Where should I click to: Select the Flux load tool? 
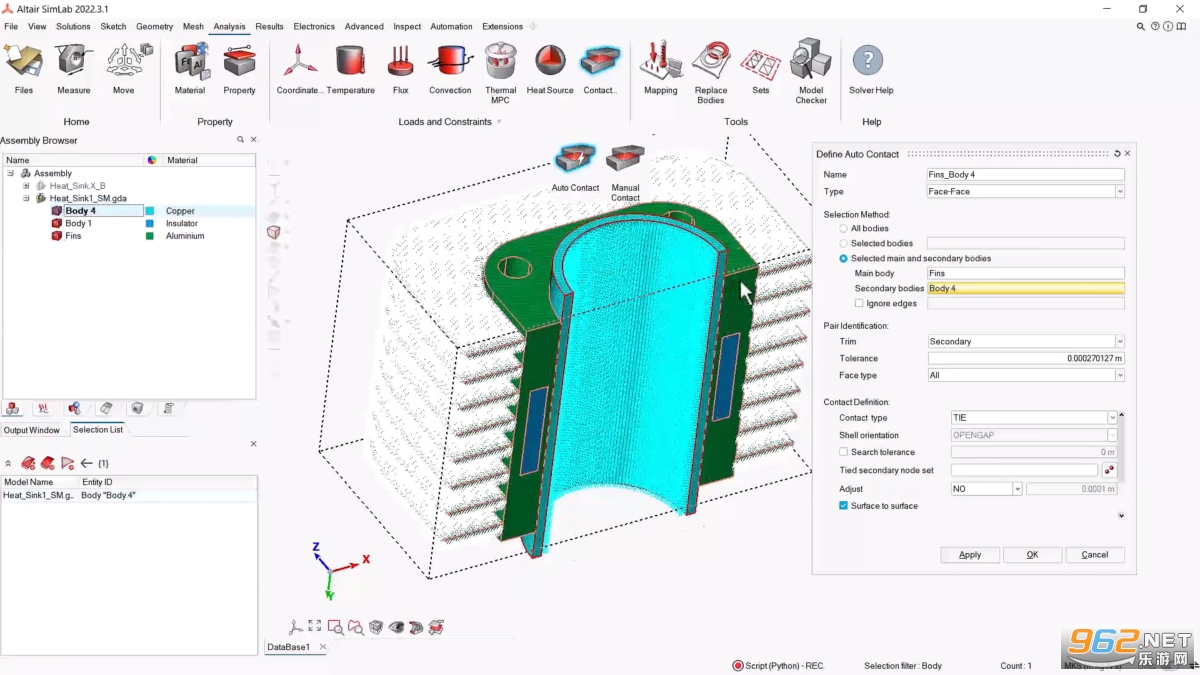click(x=400, y=68)
